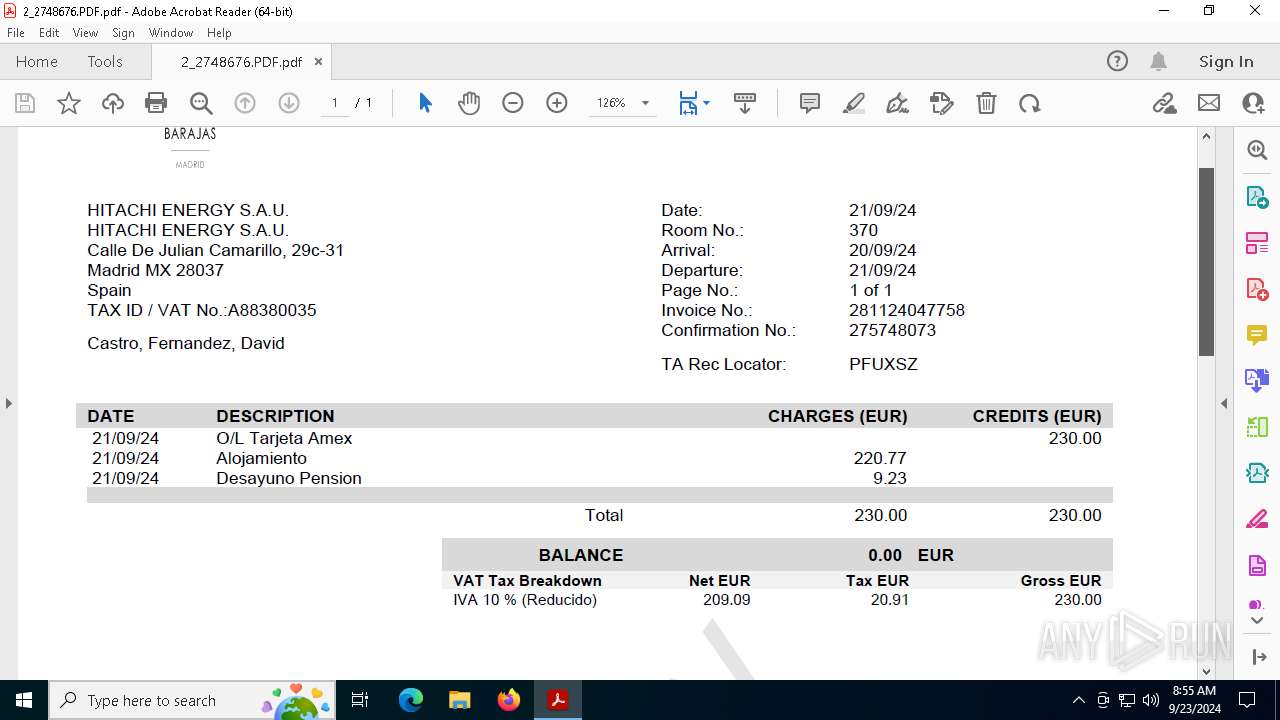The width and height of the screenshot is (1280, 720).
Task: Open the Export PDF tool in sidebar
Action: coord(1257,196)
